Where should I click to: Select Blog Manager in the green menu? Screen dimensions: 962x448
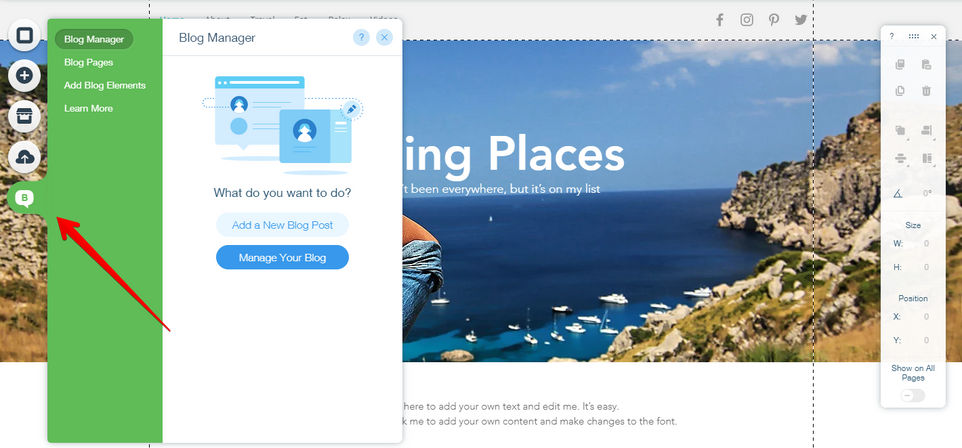click(x=94, y=39)
